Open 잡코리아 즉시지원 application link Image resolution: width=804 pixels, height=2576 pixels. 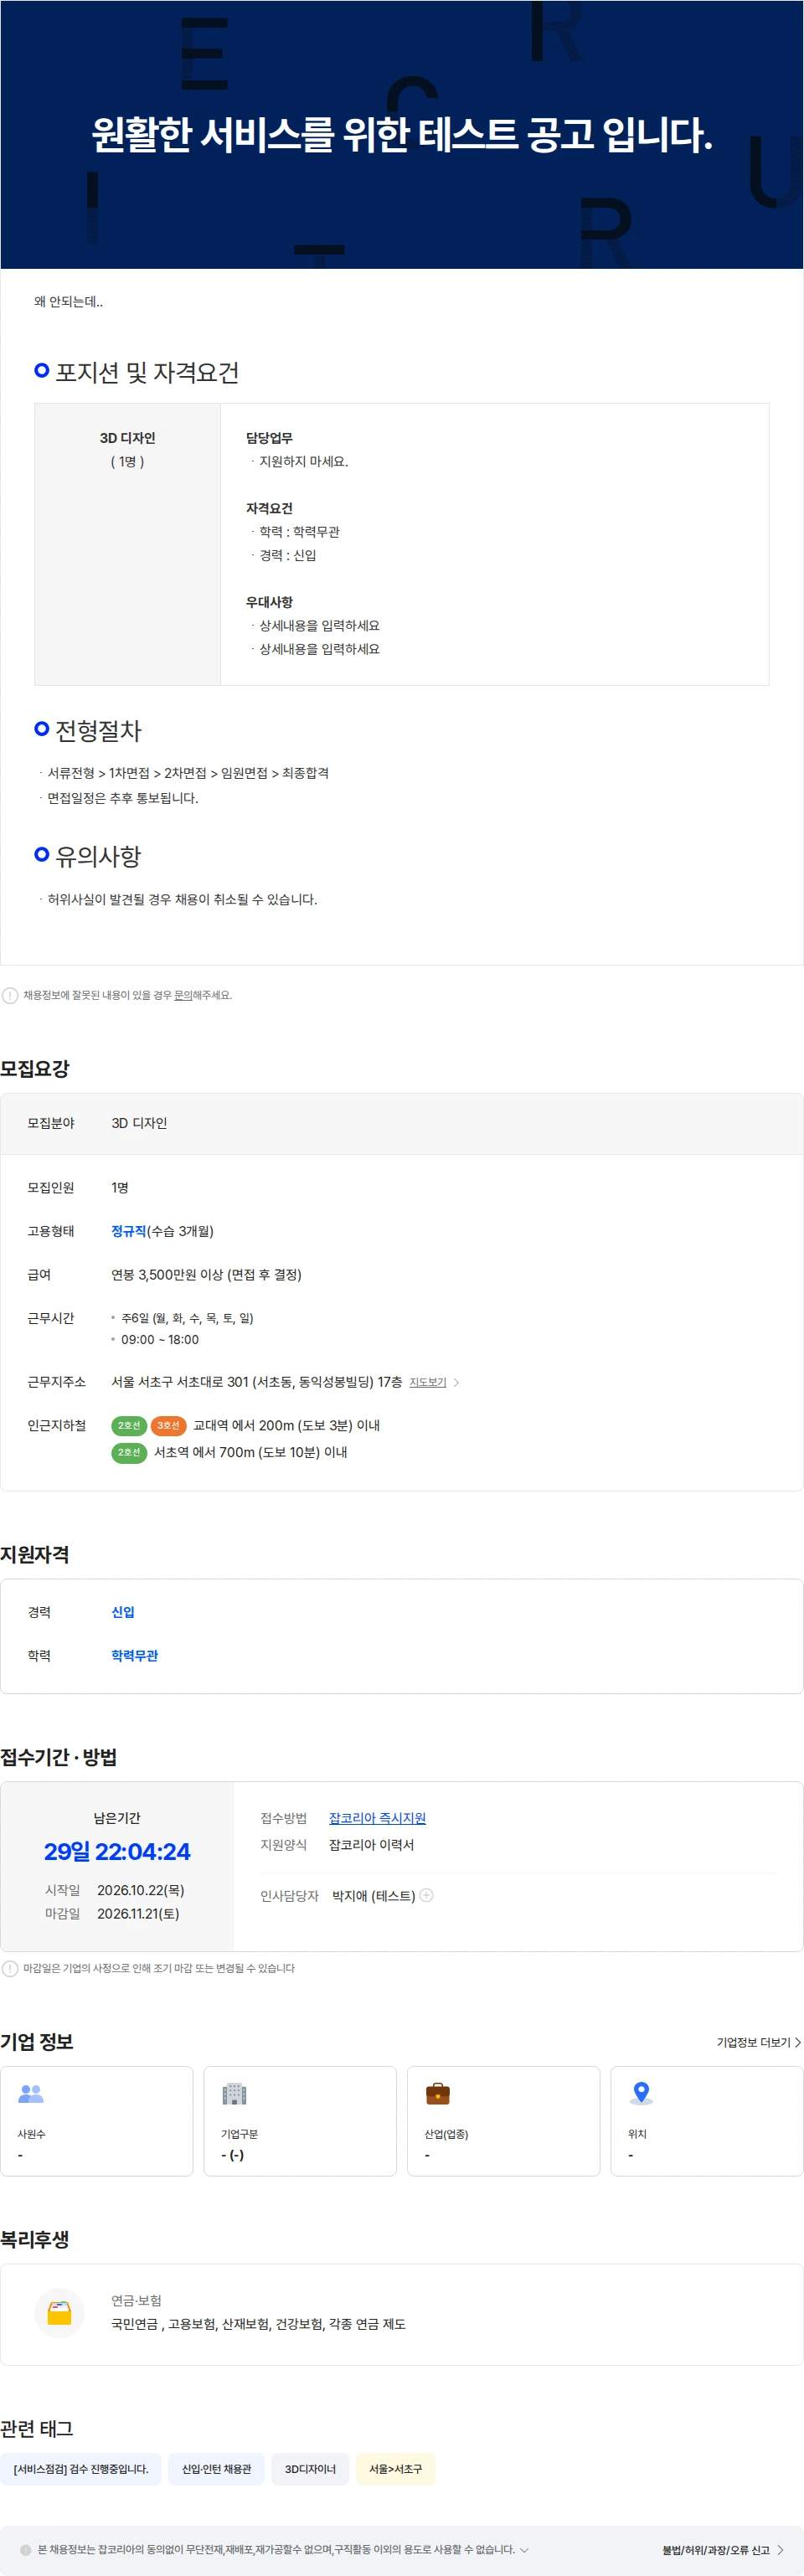(377, 1818)
